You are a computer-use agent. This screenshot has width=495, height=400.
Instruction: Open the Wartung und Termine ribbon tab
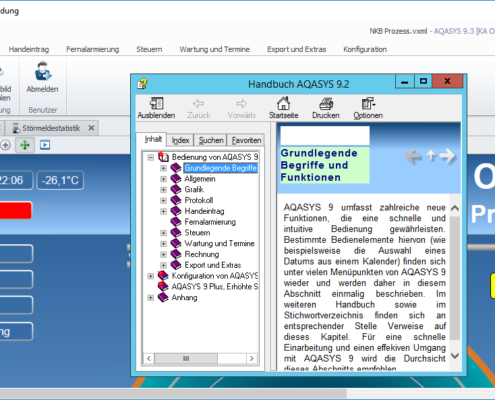(x=215, y=49)
